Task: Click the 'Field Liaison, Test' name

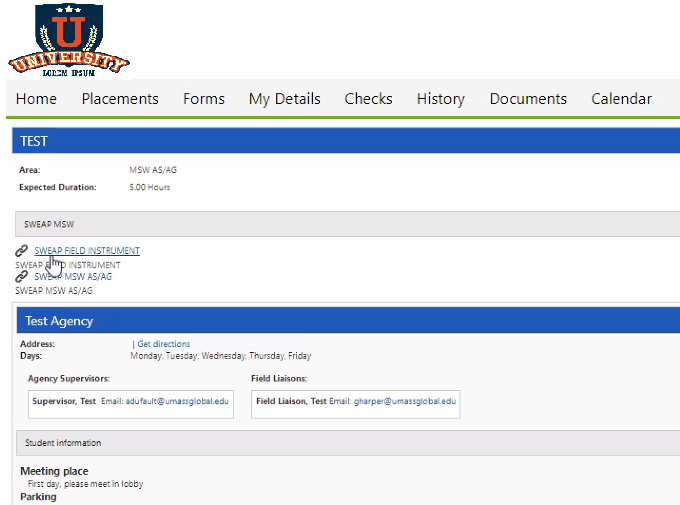Action: [x=291, y=401]
